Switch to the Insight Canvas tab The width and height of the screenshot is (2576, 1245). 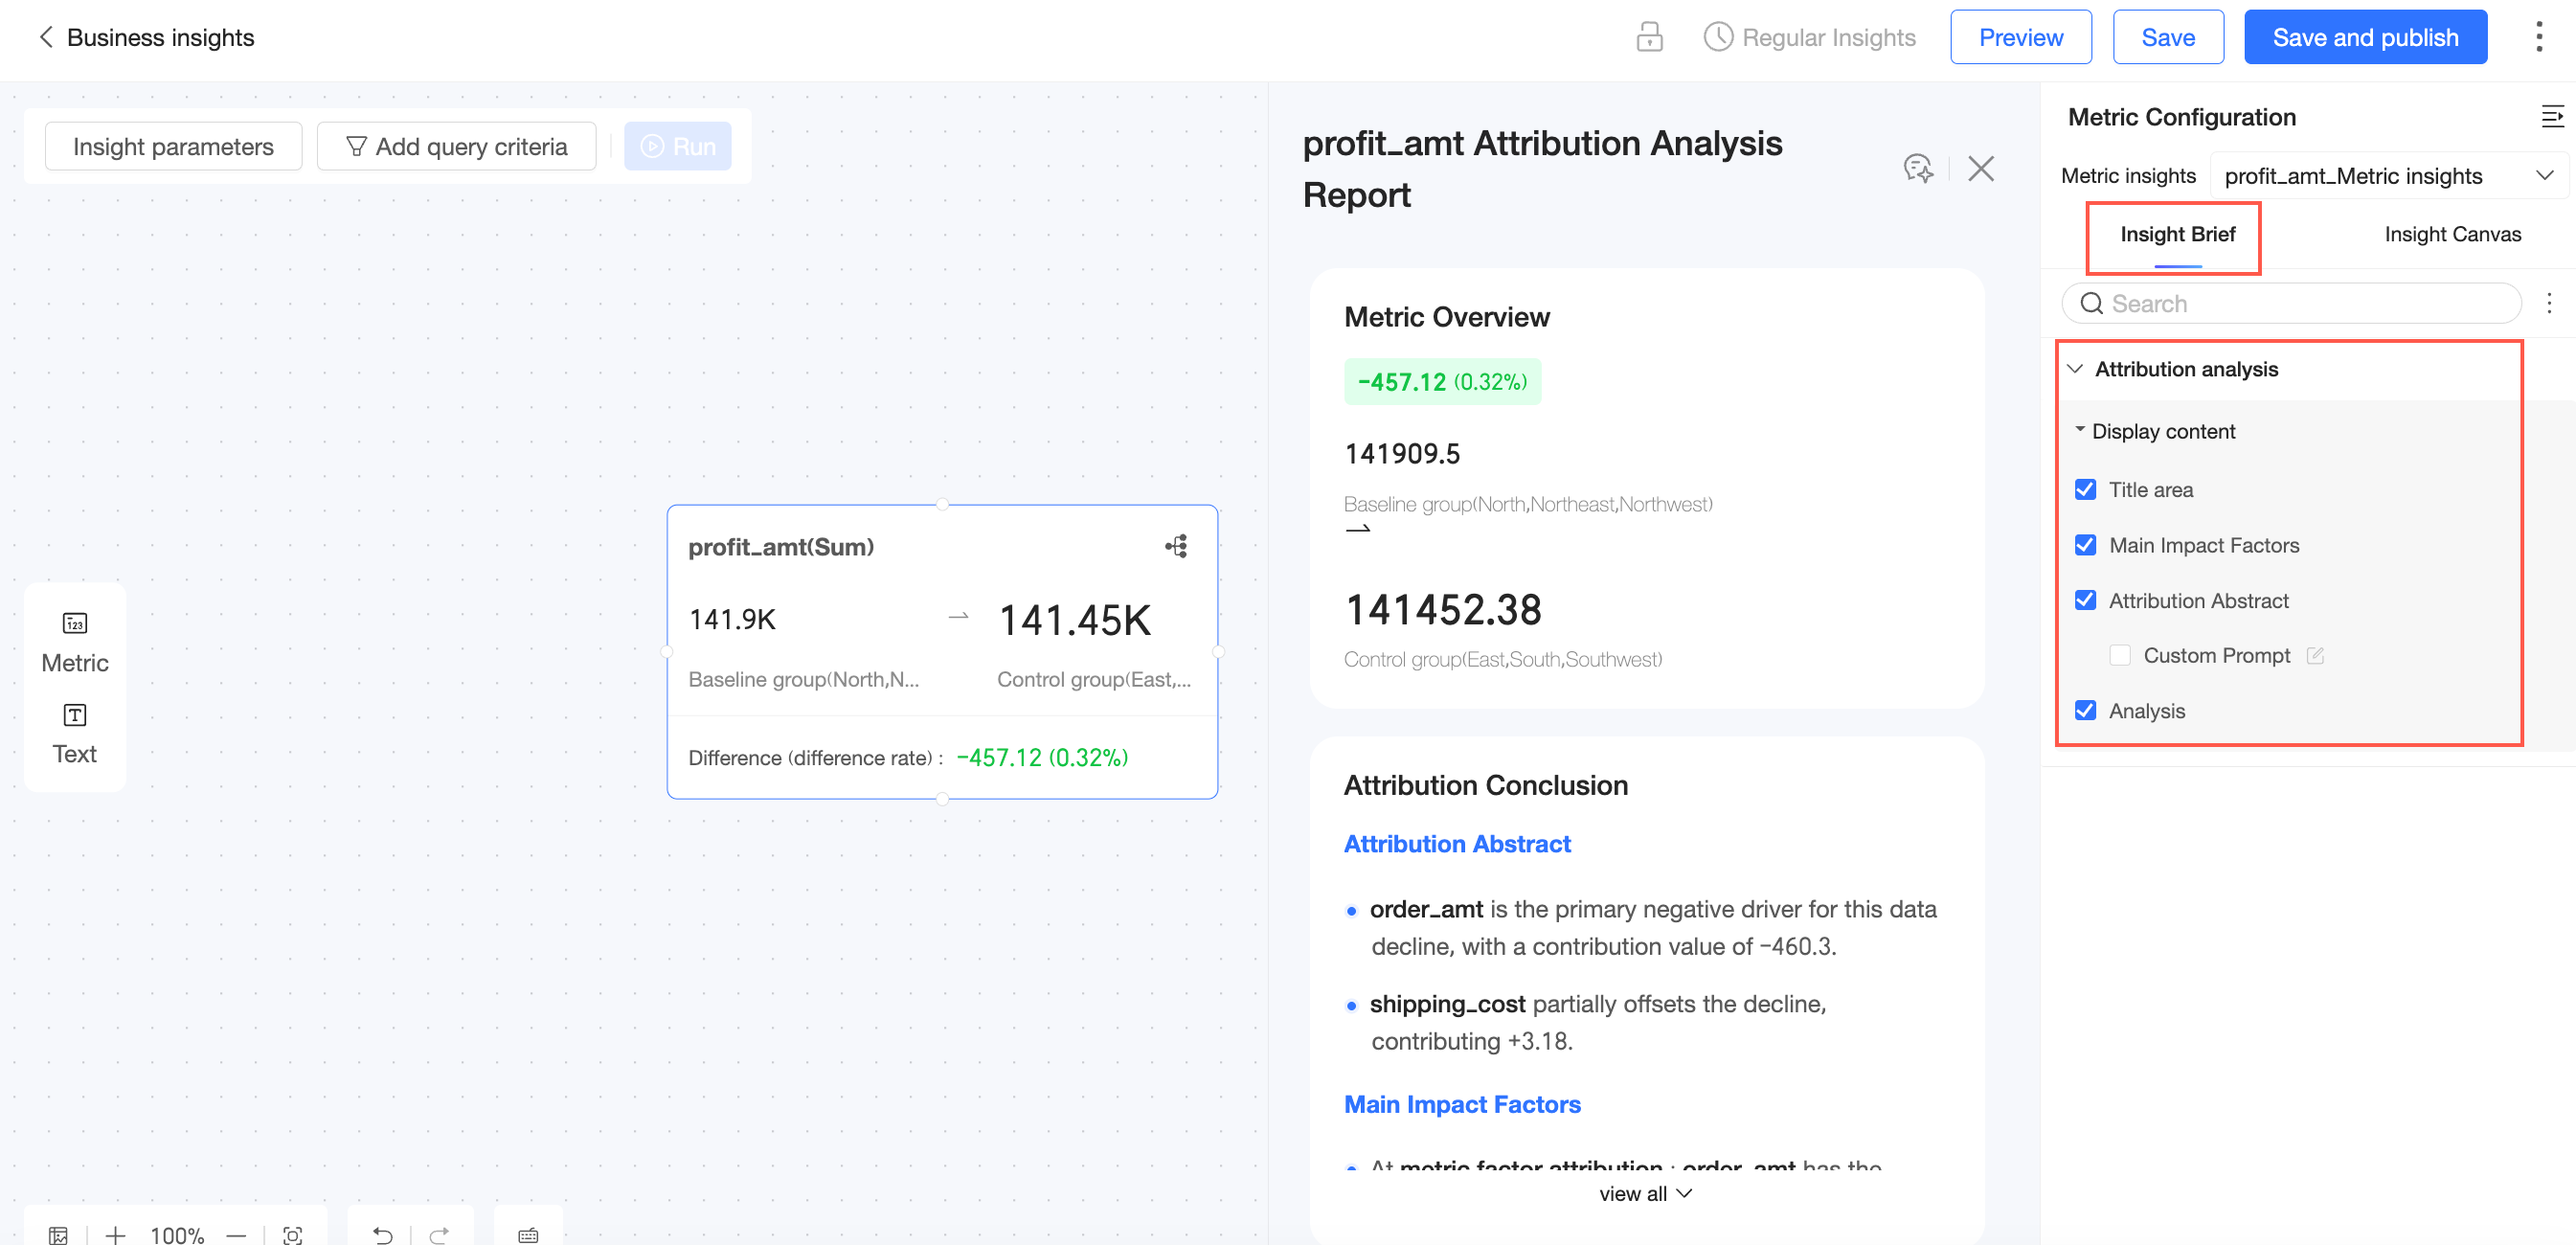click(2452, 234)
